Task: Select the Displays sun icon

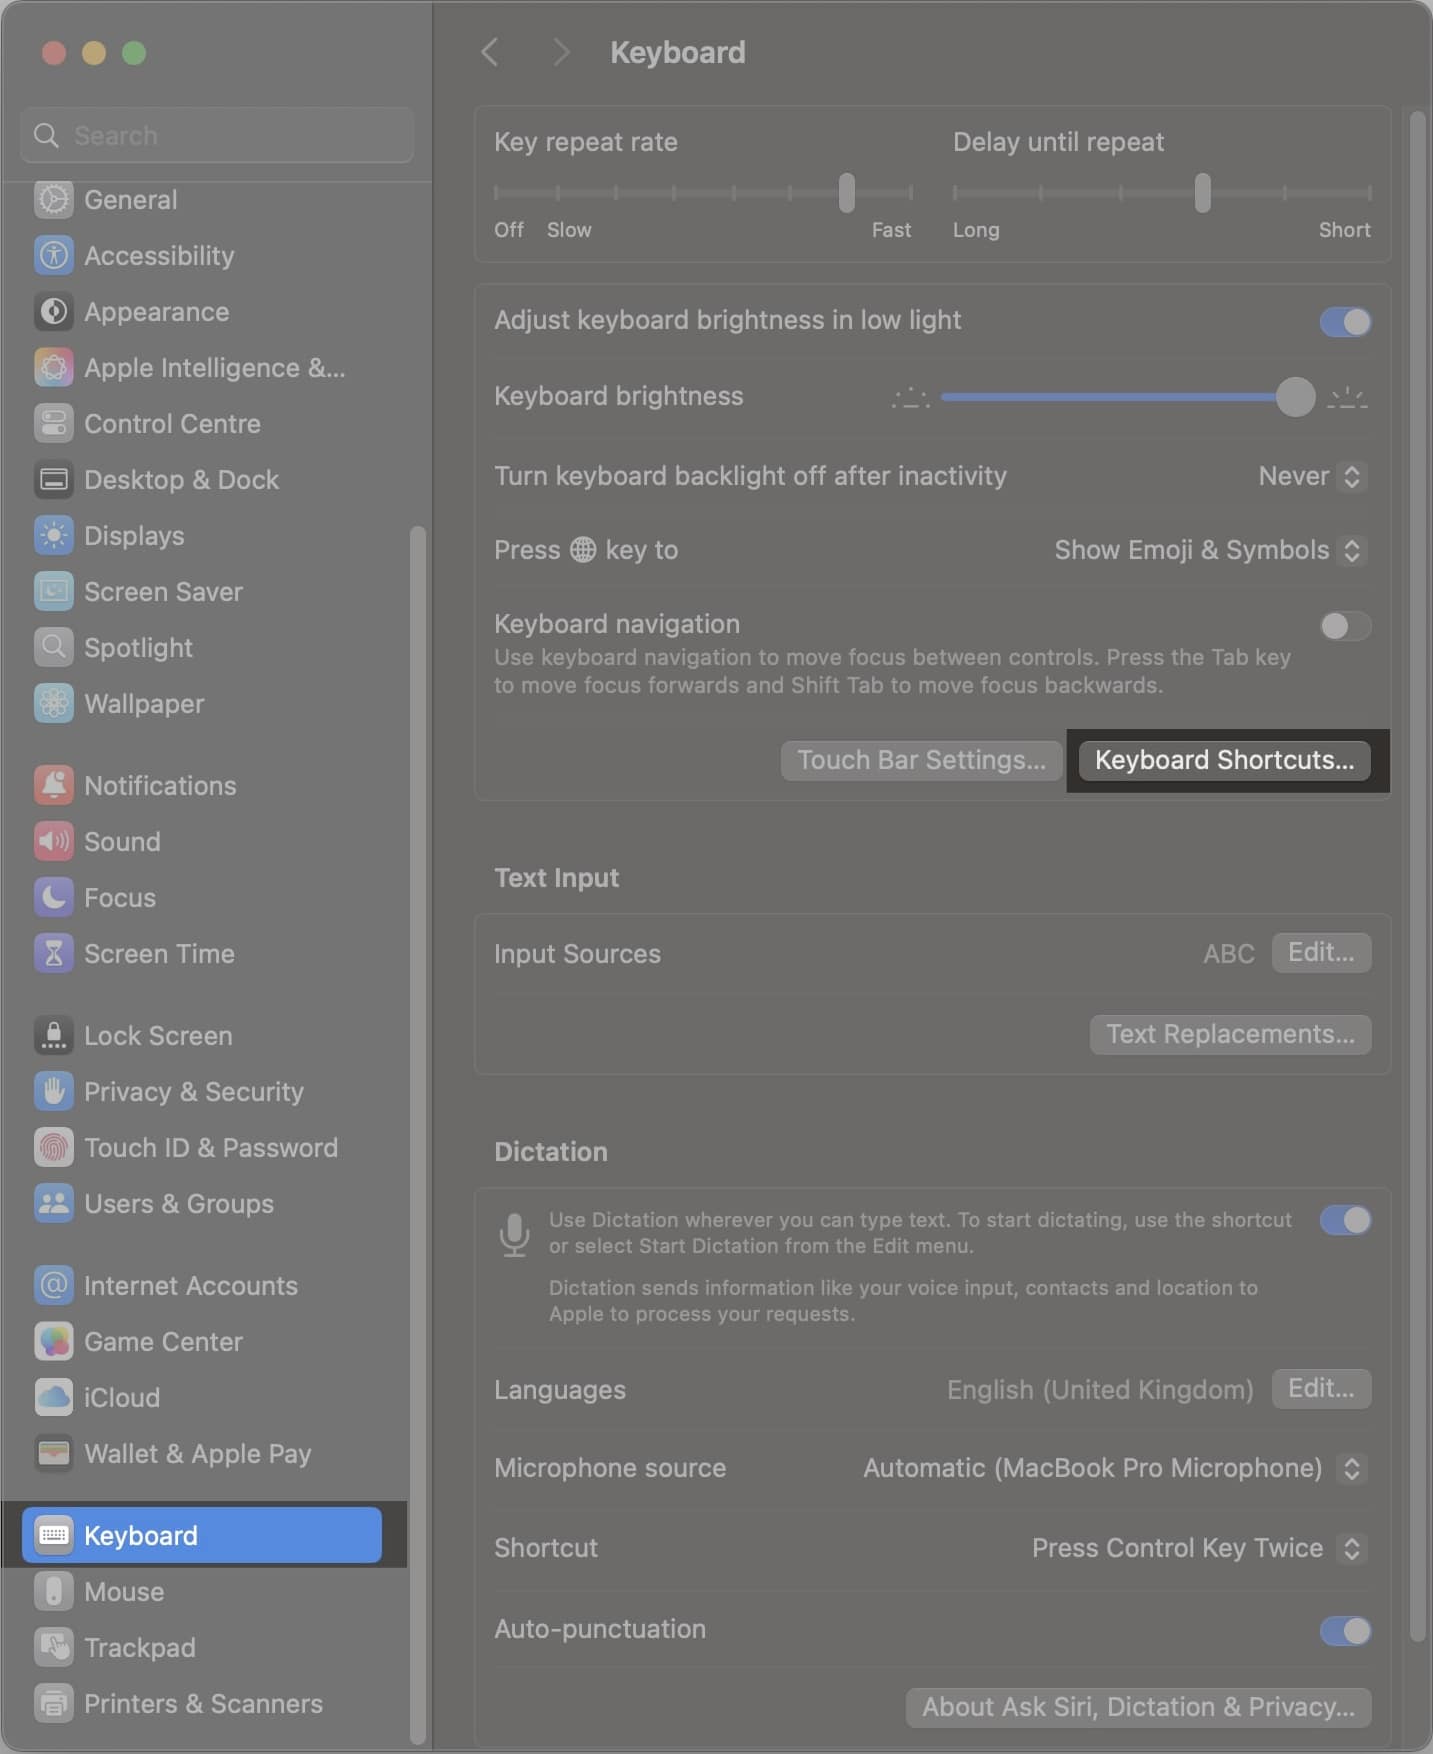Action: pos(54,536)
